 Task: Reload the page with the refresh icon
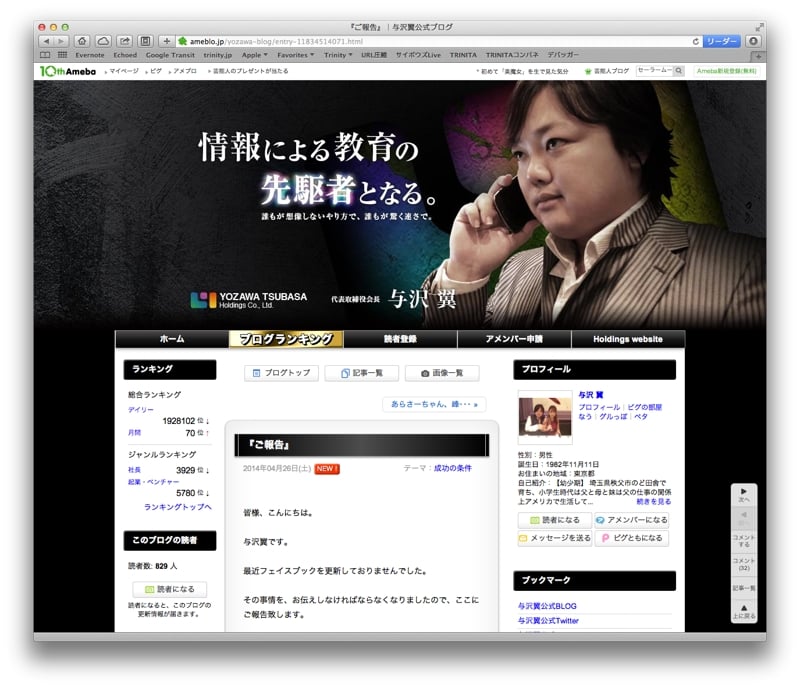coord(695,41)
